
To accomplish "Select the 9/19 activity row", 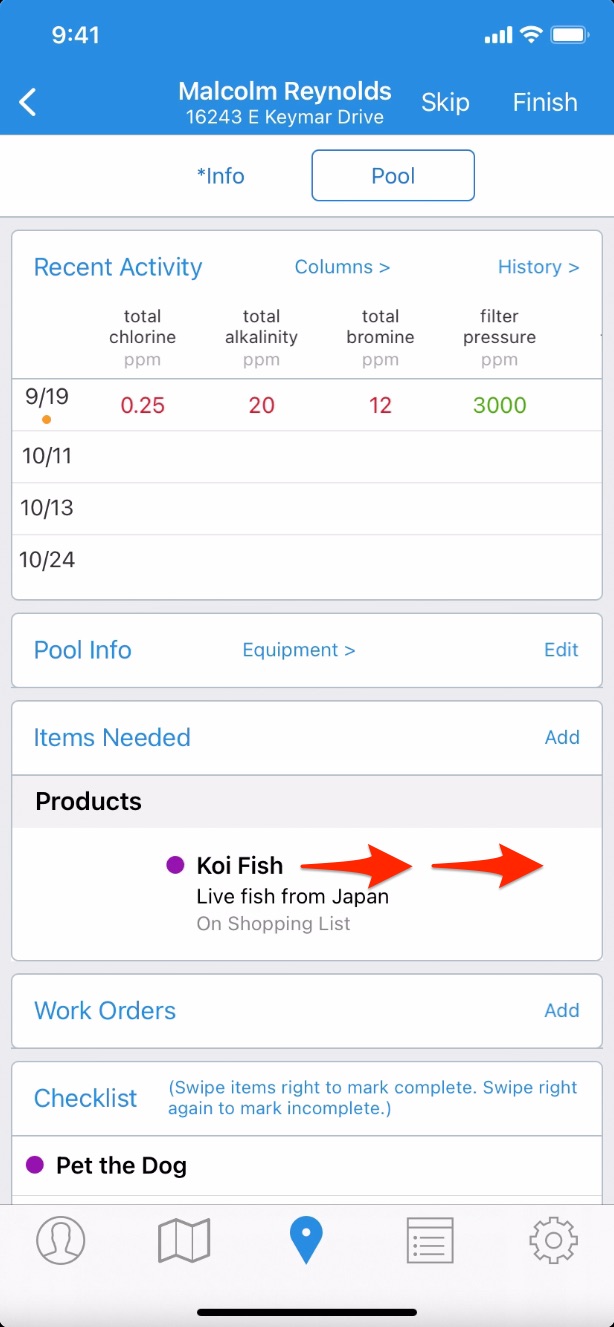I will (x=307, y=405).
